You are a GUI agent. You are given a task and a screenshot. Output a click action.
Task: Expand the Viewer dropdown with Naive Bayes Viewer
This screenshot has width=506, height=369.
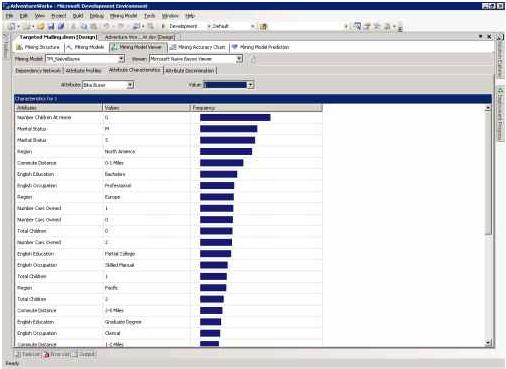(239, 59)
